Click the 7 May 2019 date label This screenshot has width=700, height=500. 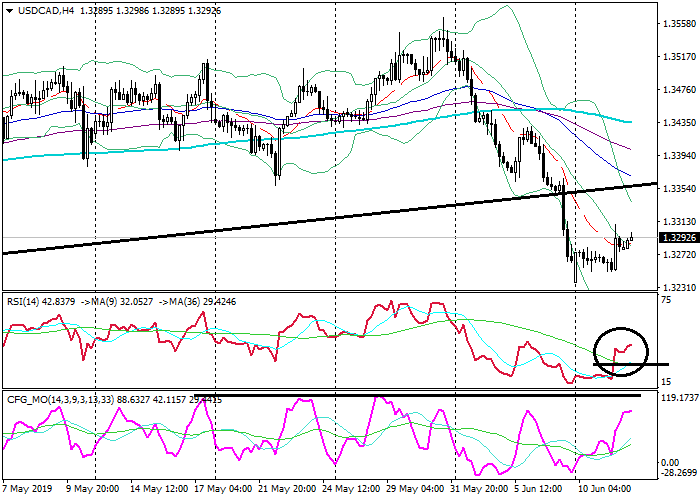coord(29,489)
